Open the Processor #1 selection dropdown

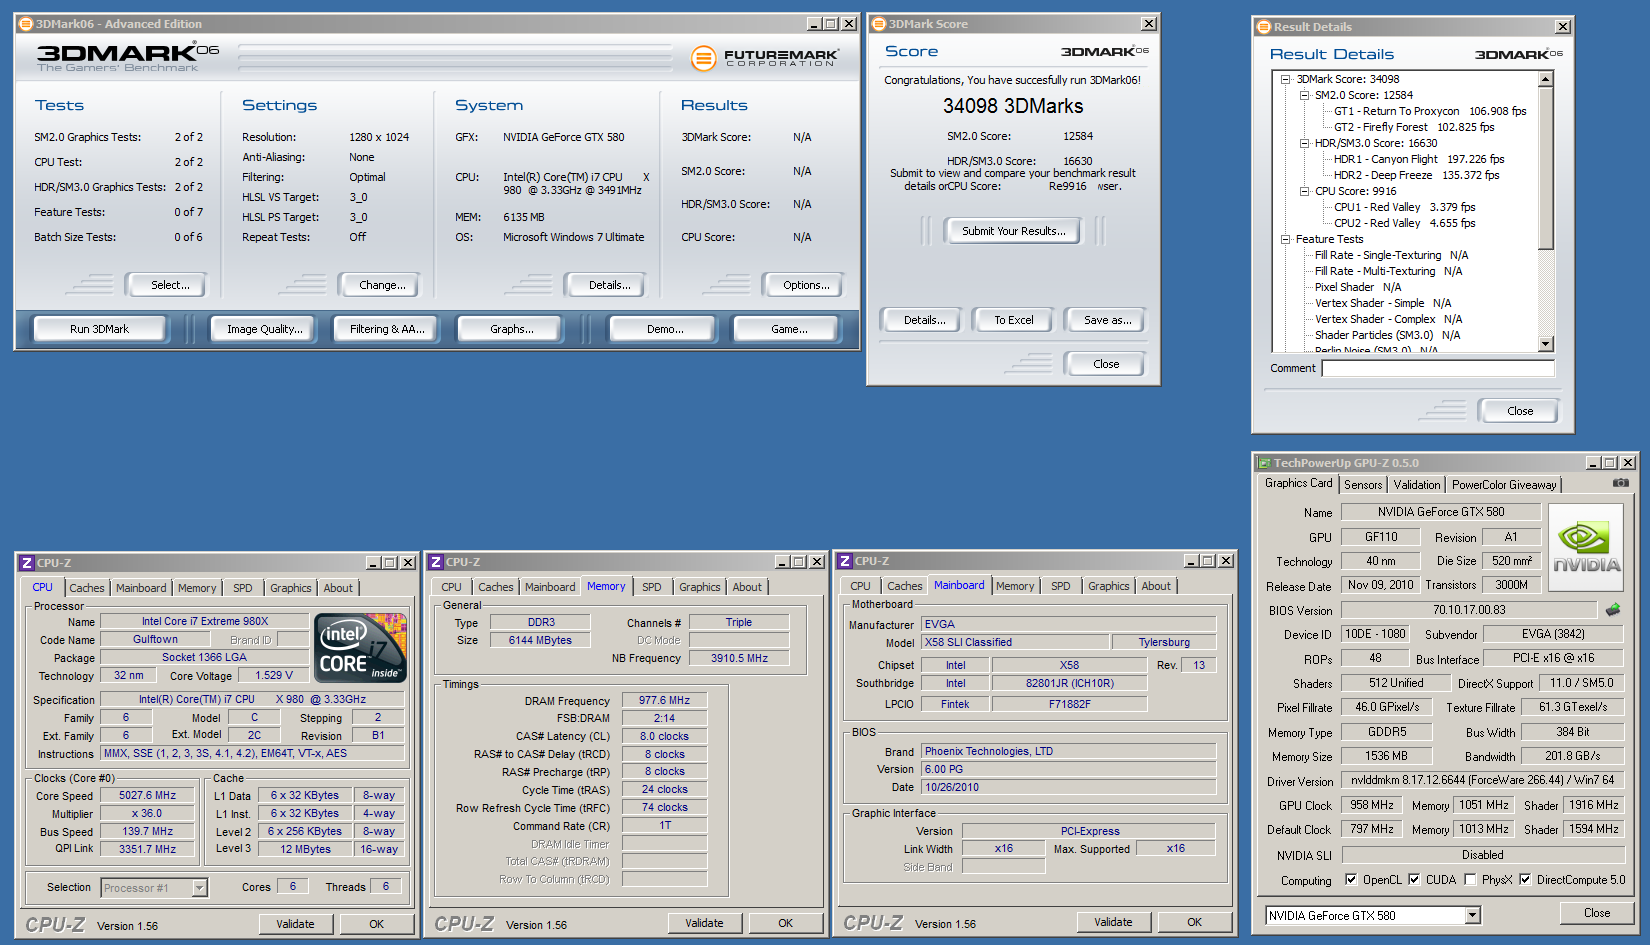tap(199, 888)
